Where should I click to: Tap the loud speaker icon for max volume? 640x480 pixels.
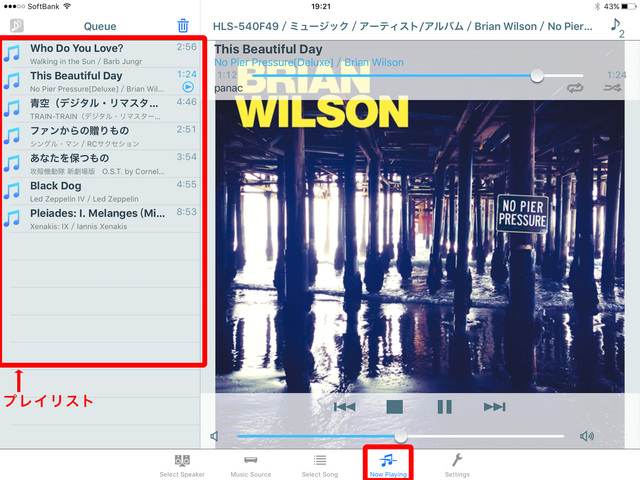(587, 436)
